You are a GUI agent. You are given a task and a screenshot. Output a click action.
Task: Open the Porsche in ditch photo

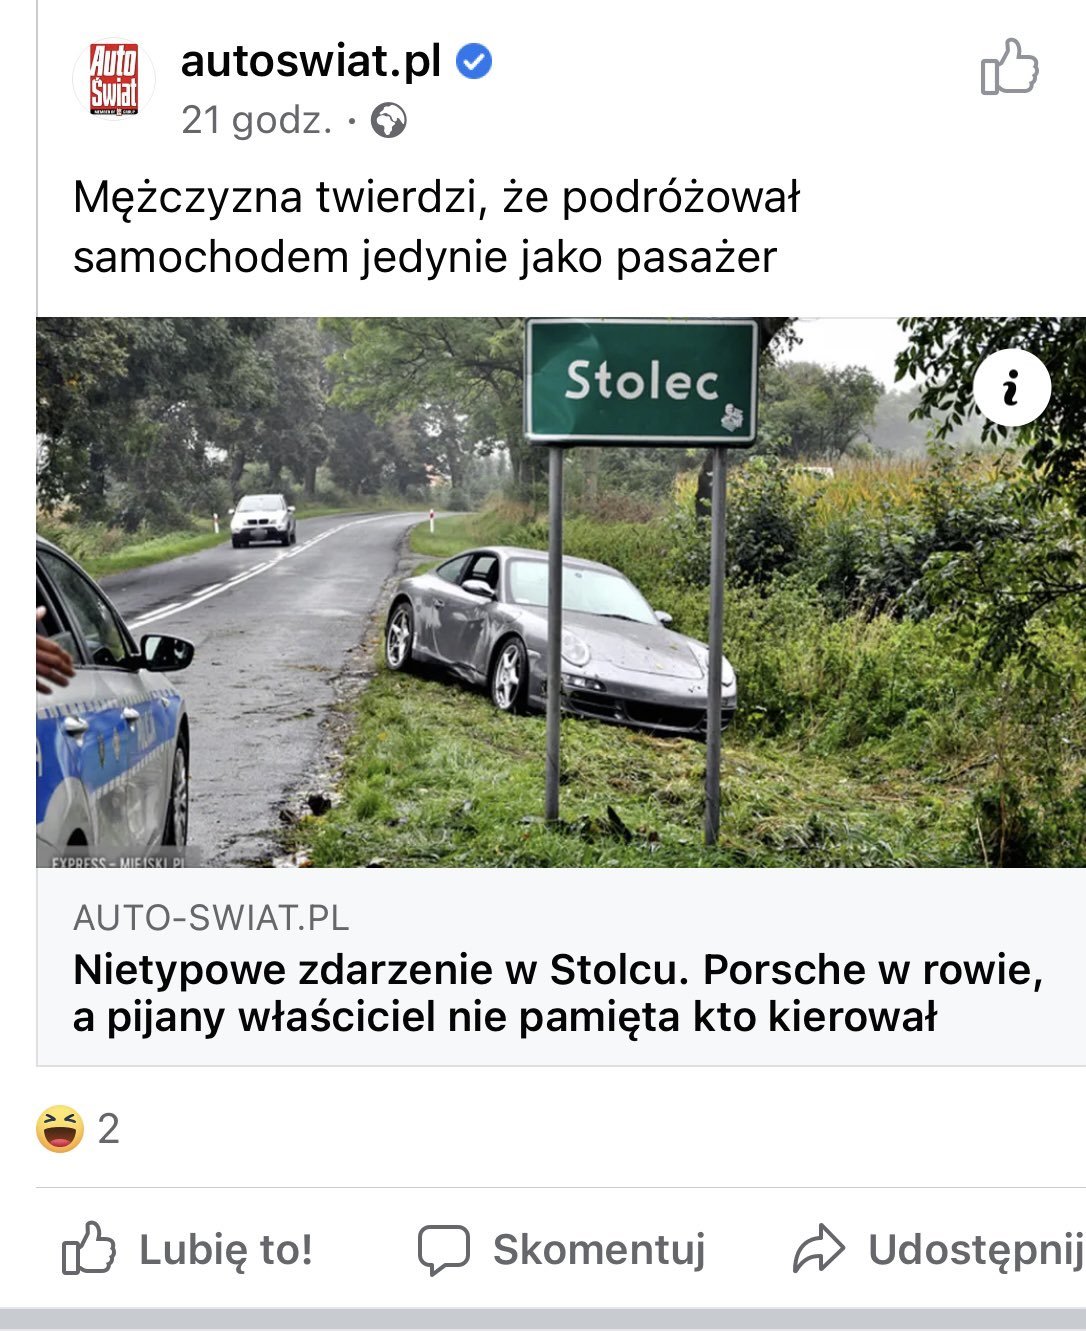[x=561, y=592]
